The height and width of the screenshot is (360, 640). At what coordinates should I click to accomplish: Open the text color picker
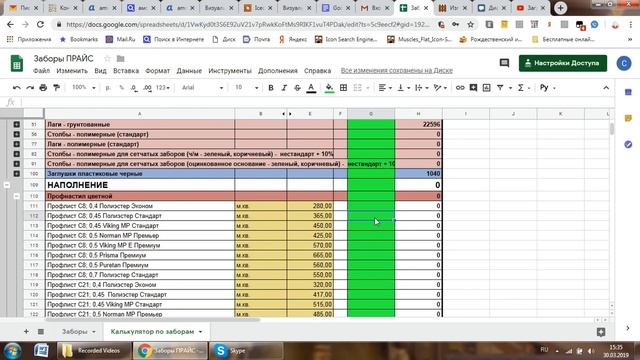[311, 88]
